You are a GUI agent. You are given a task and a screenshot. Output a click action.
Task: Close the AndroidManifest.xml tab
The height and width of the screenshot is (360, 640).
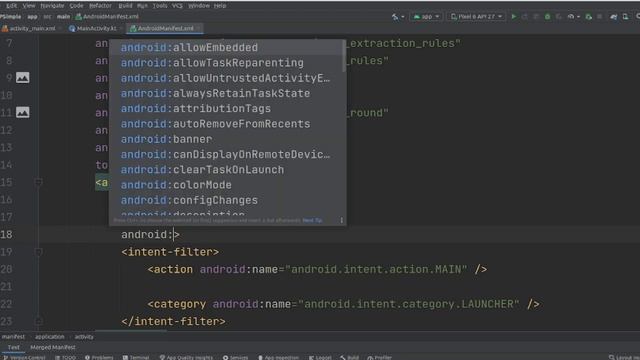(199, 29)
